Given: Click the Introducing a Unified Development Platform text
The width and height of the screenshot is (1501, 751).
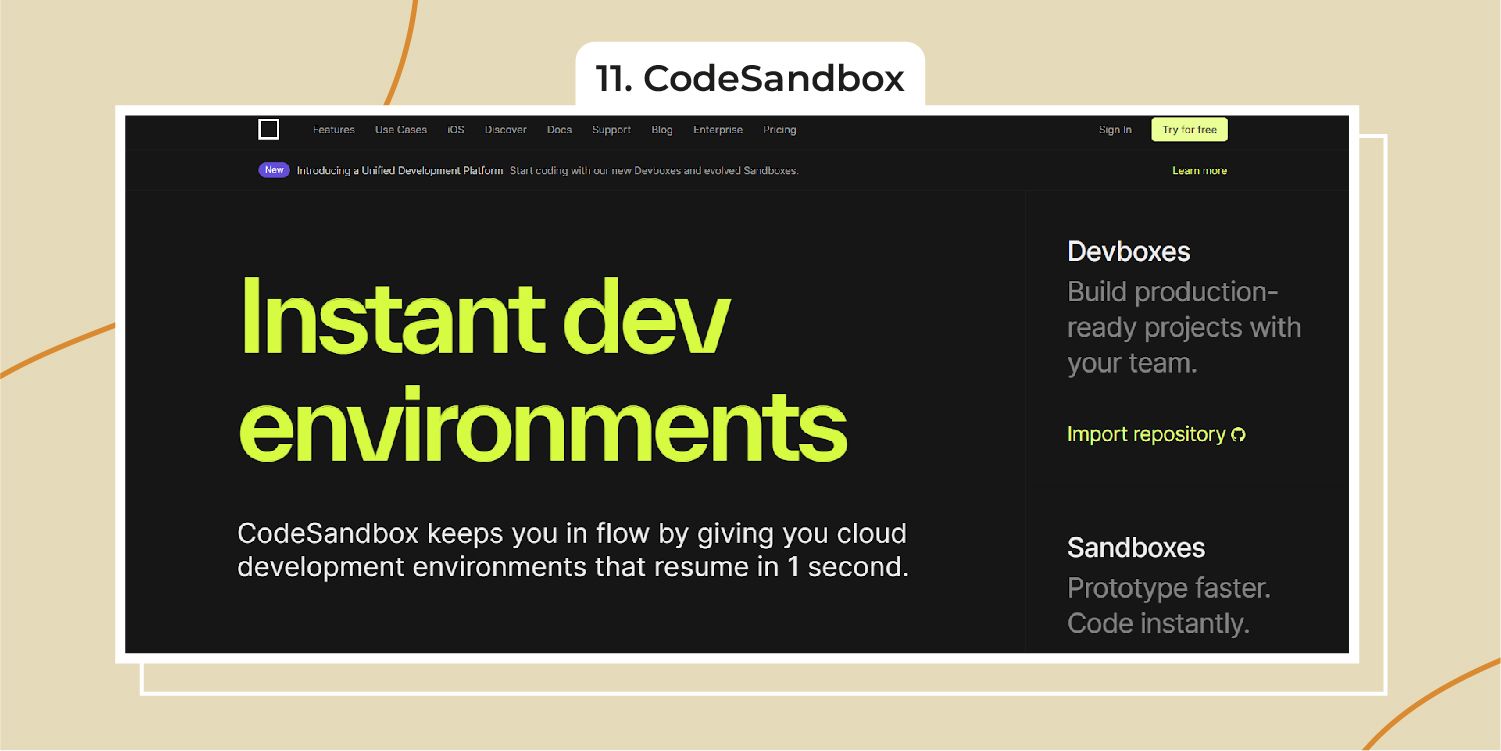Looking at the screenshot, I should pos(400,171).
